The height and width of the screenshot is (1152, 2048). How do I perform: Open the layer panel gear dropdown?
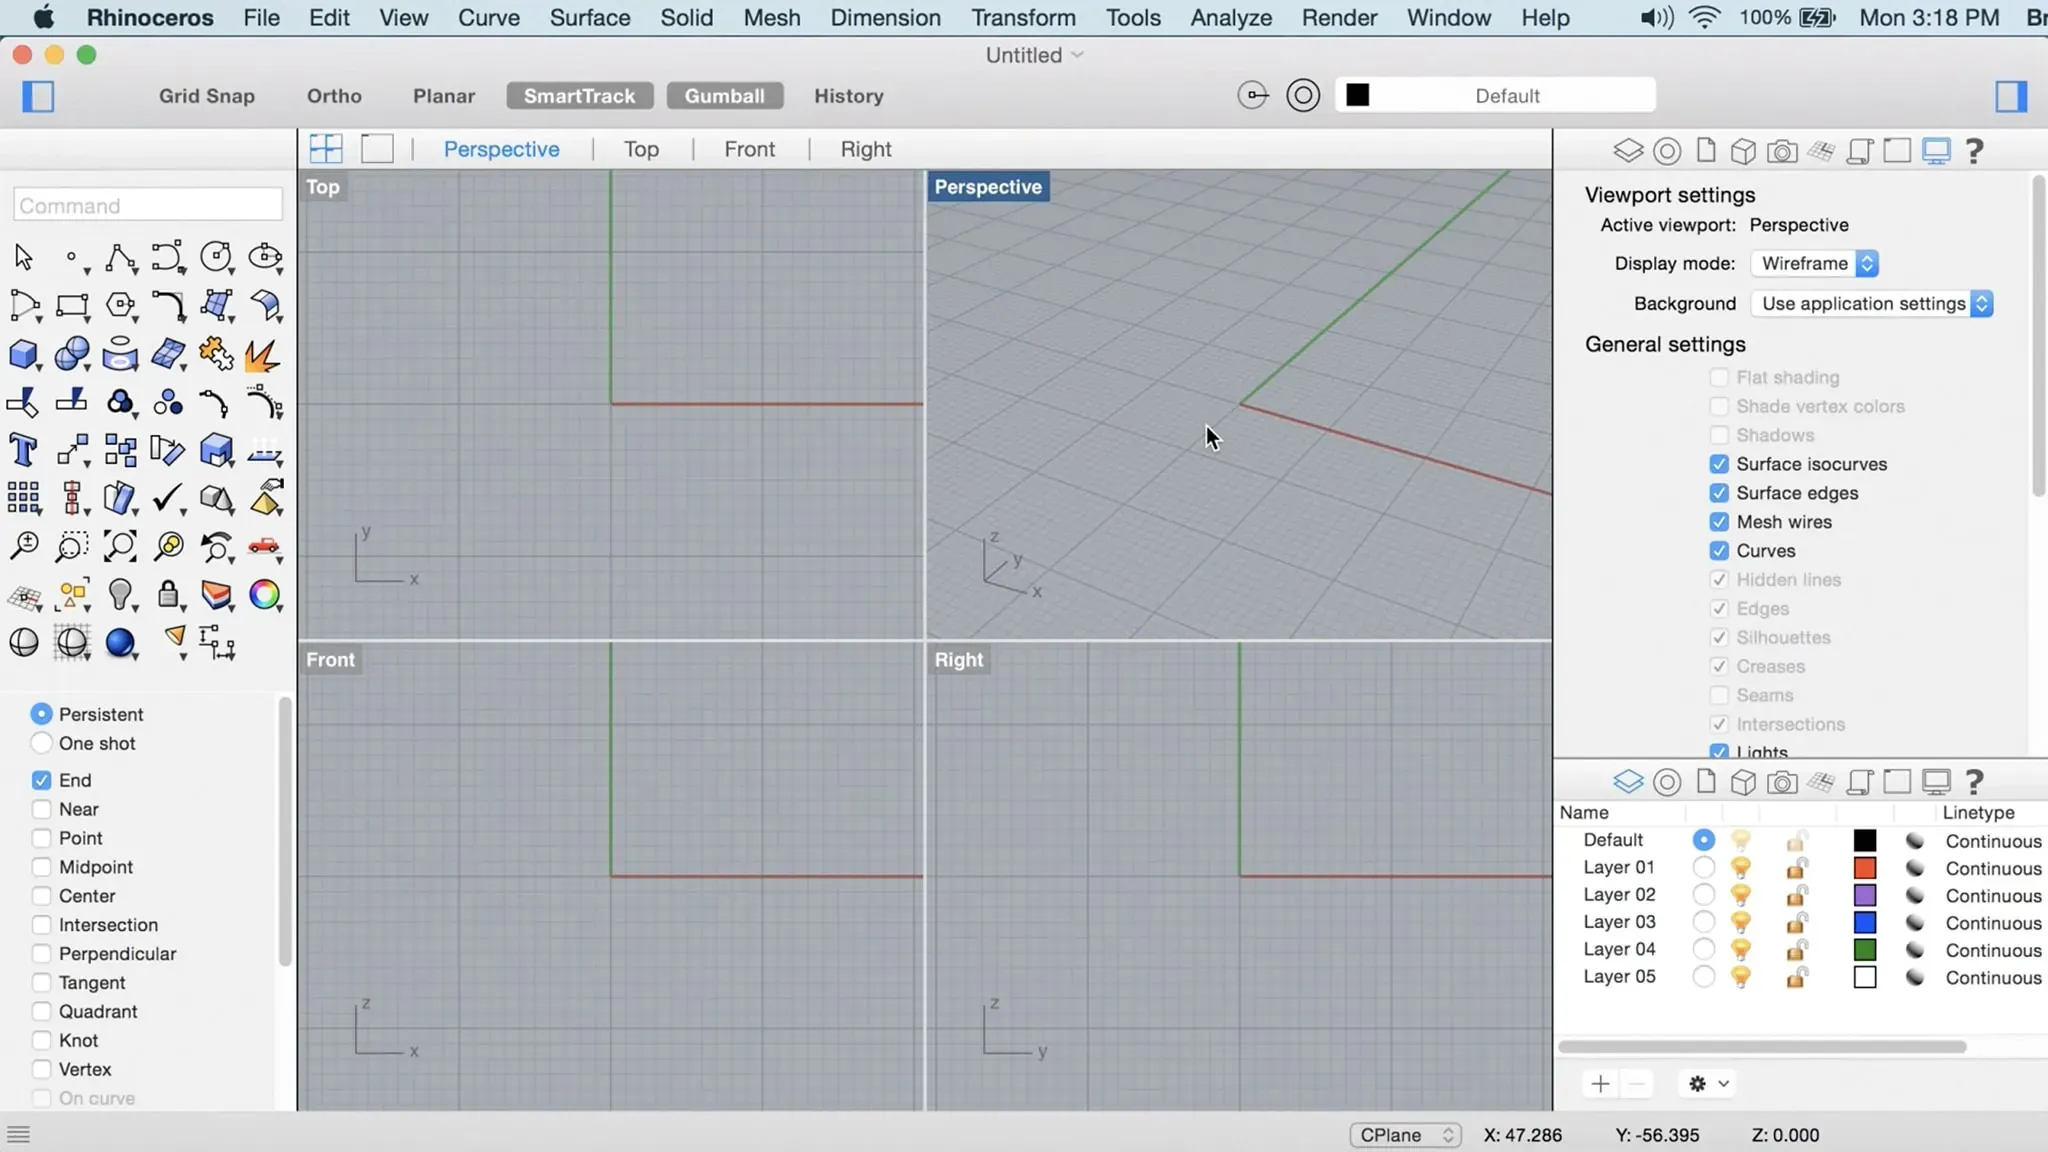[1707, 1083]
